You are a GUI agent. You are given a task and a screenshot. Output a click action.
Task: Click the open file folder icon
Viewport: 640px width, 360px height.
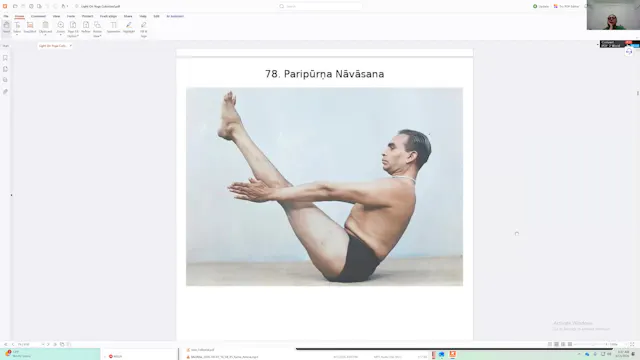pyautogui.click(x=15, y=6)
